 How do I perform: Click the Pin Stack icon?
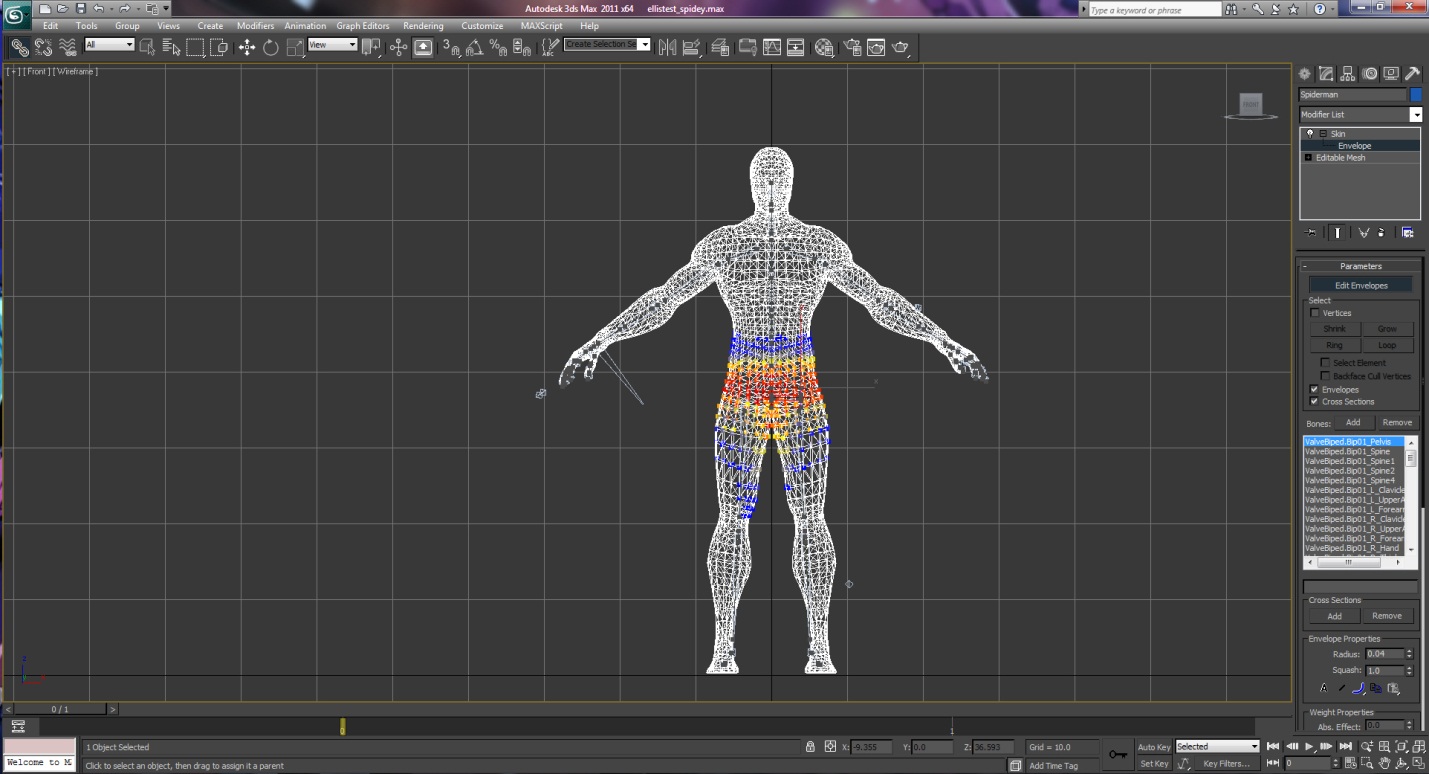pyautogui.click(x=1311, y=232)
